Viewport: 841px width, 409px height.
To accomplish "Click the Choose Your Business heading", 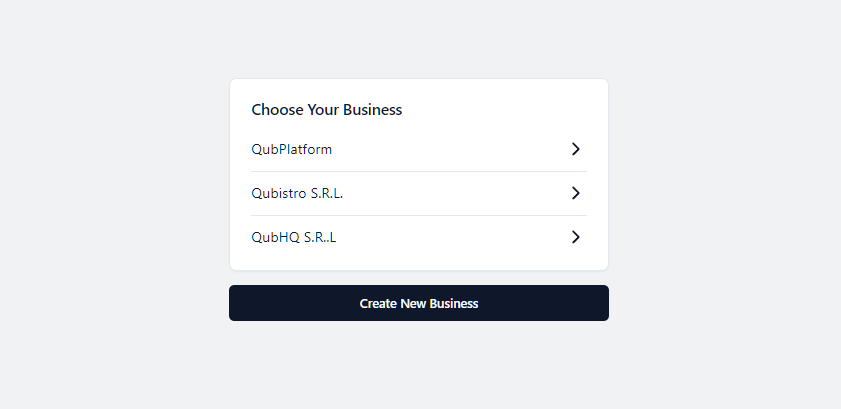I will (x=327, y=109).
